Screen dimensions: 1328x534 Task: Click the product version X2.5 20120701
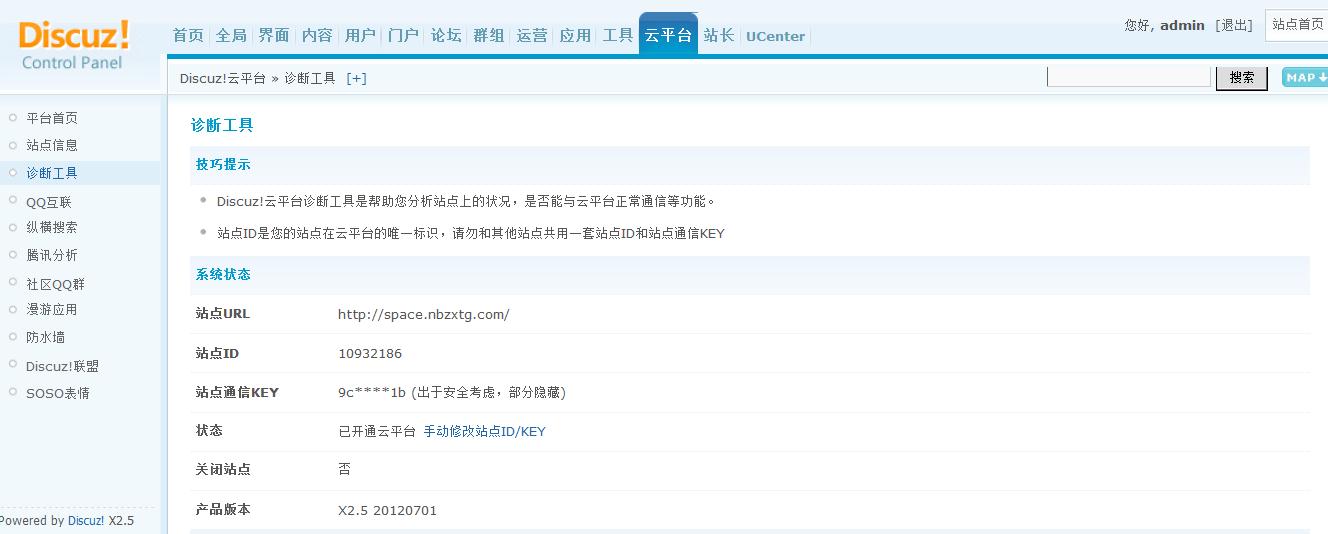click(x=387, y=510)
